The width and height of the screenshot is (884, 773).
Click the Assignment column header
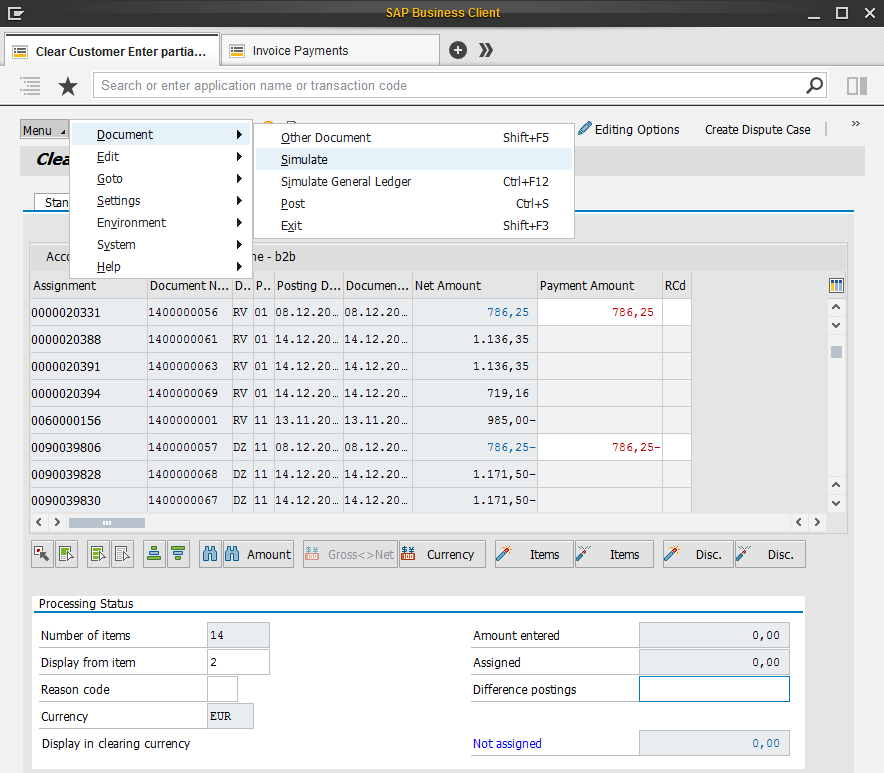[89, 285]
